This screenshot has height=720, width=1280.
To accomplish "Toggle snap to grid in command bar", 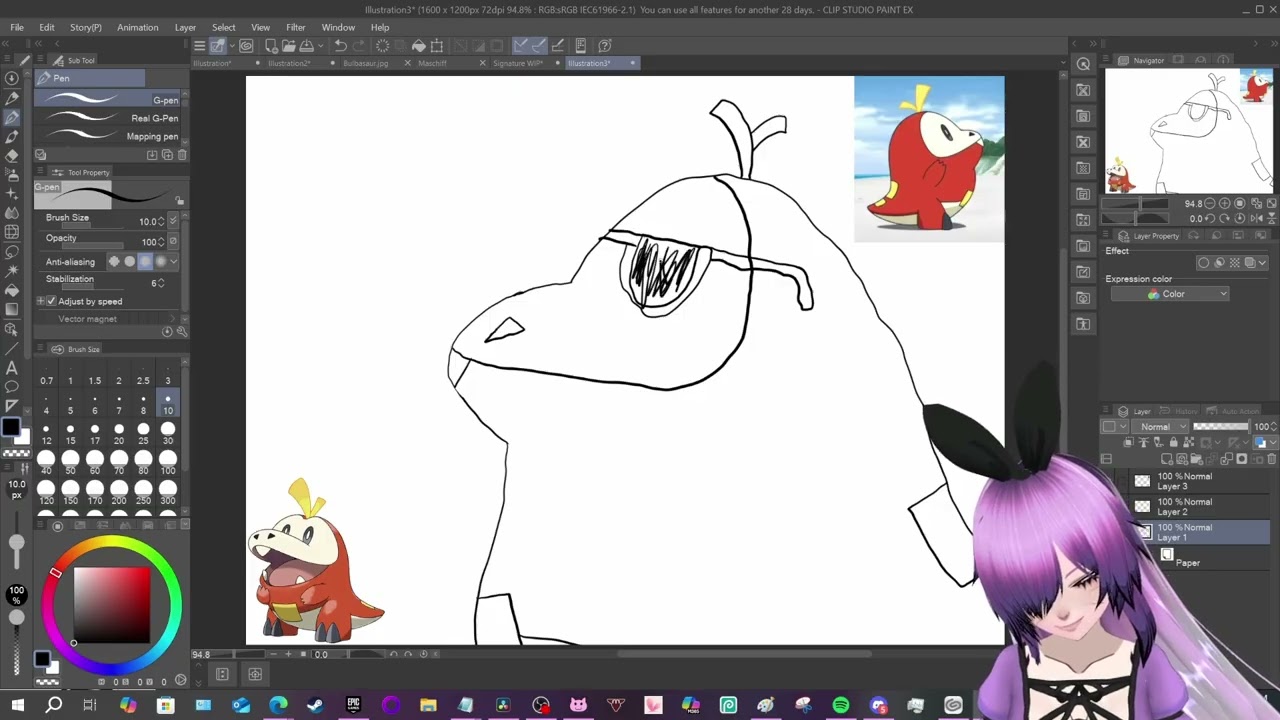I will [x=558, y=45].
